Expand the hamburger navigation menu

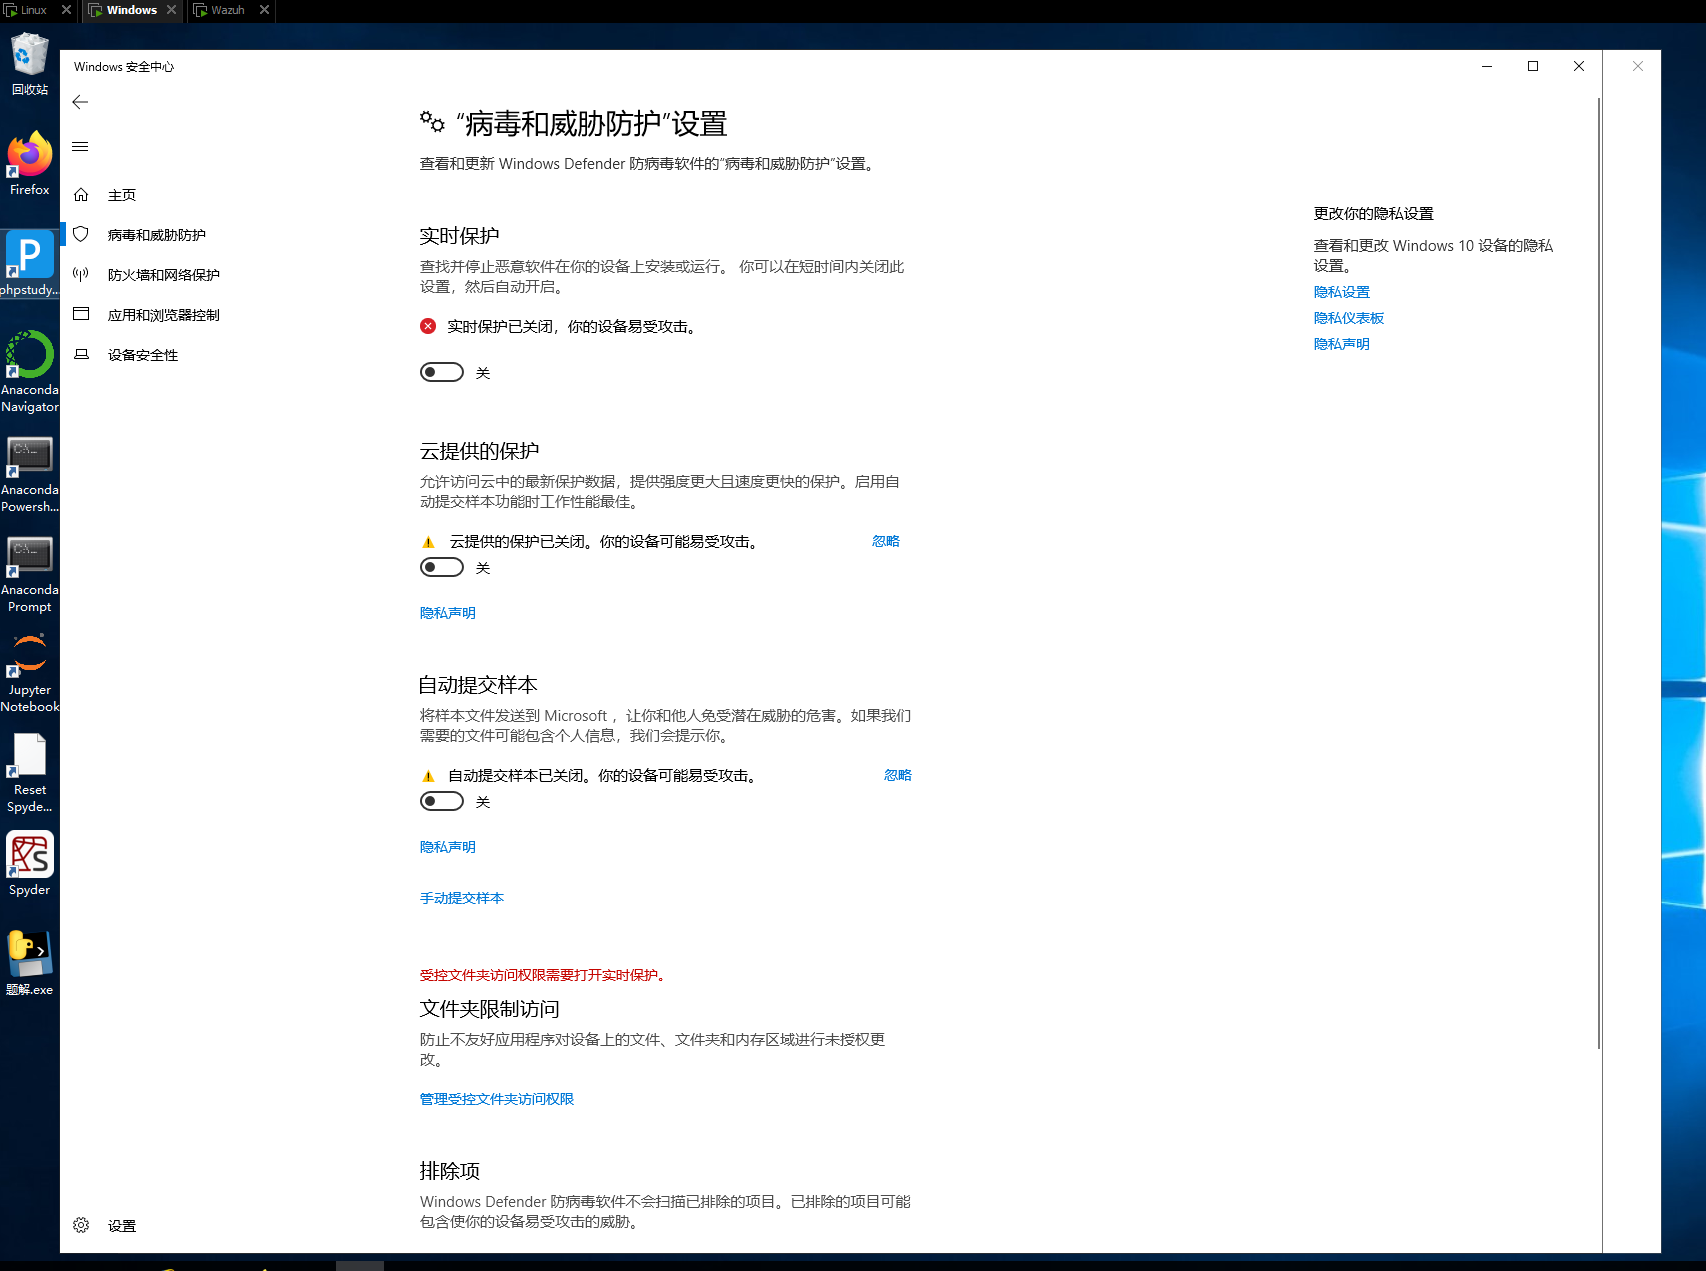tap(80, 147)
